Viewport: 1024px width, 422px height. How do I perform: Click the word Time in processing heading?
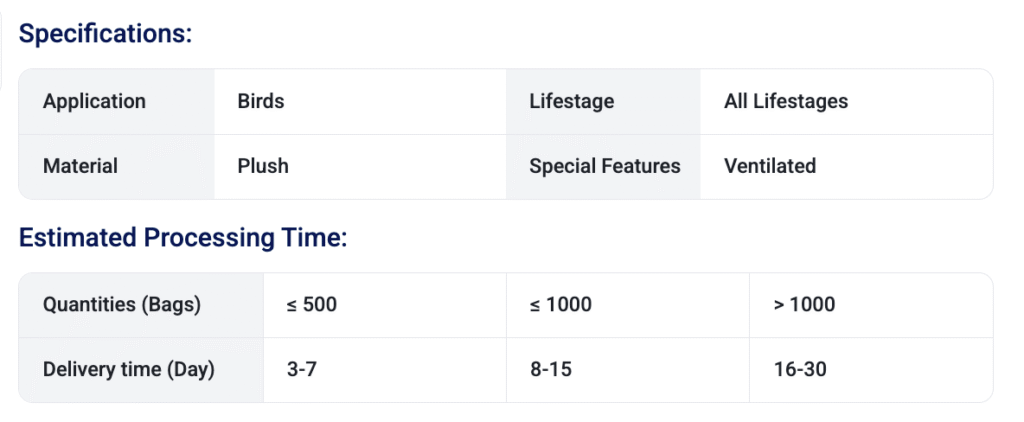(x=312, y=238)
